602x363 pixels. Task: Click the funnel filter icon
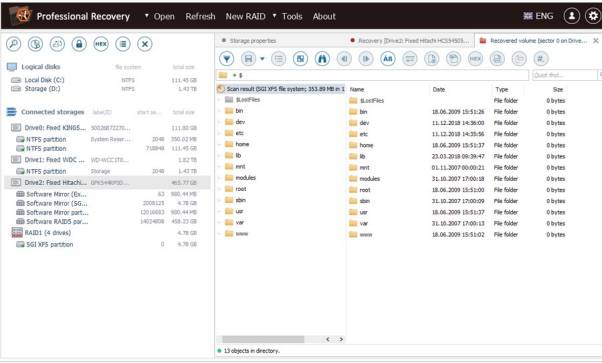227,59
